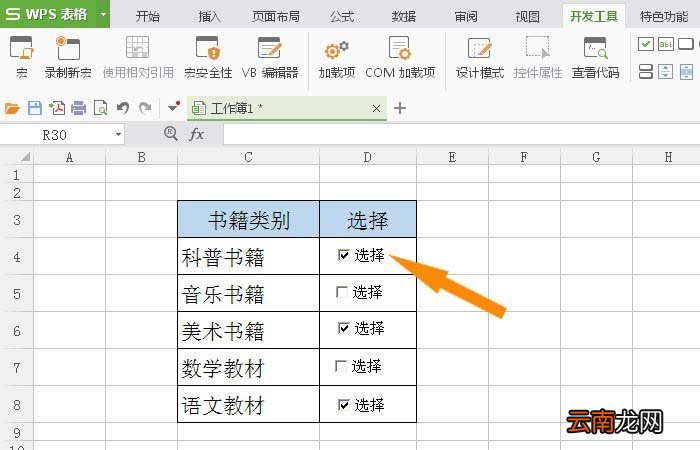This screenshot has width=700, height=450.
Task: Open file using folder icon
Action: [x=12, y=108]
